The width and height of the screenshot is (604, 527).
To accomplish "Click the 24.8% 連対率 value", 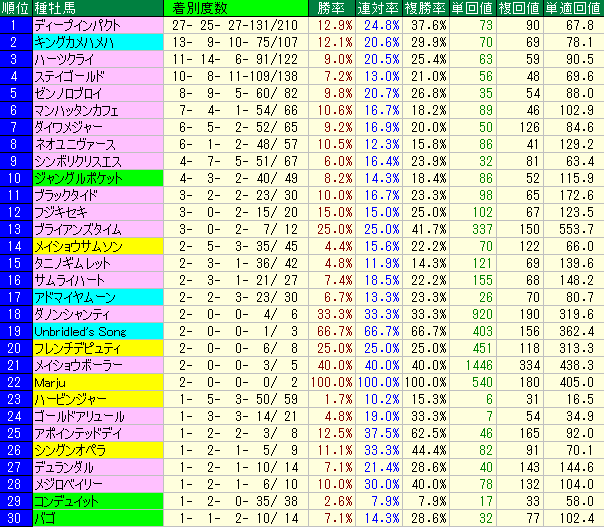I will click(382, 25).
